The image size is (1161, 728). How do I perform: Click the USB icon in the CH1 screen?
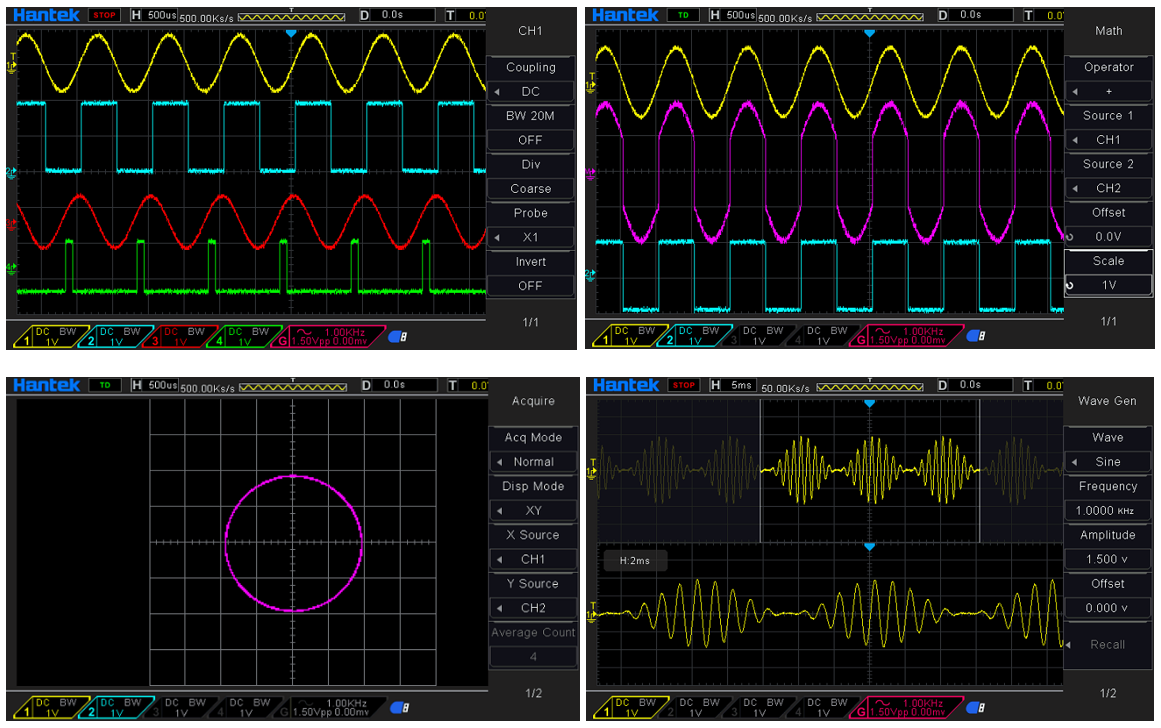pyautogui.click(x=398, y=336)
